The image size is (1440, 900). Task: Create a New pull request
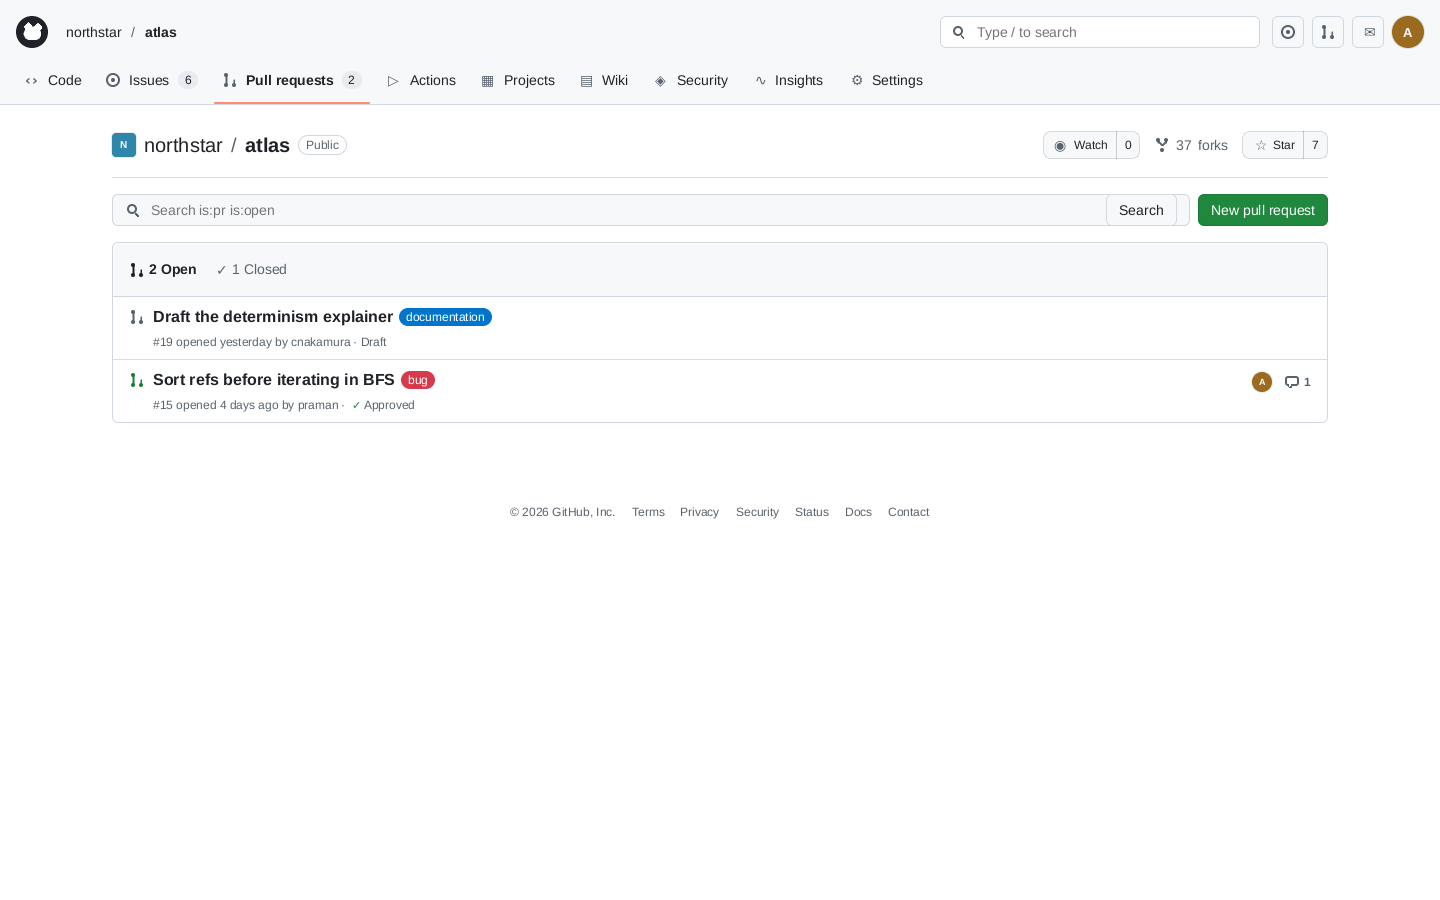(1263, 210)
